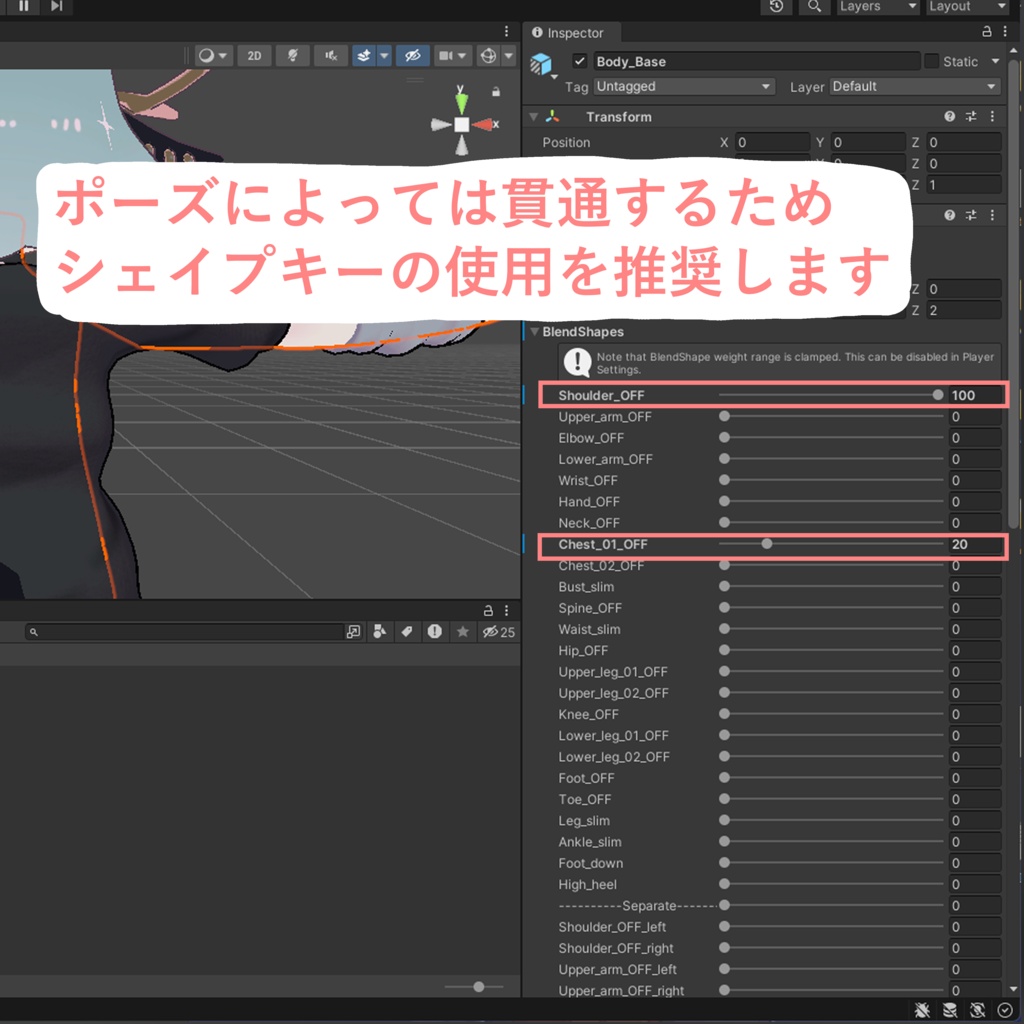Click the center cube of orientation gizmo
1024x1024 pixels.
click(x=462, y=124)
